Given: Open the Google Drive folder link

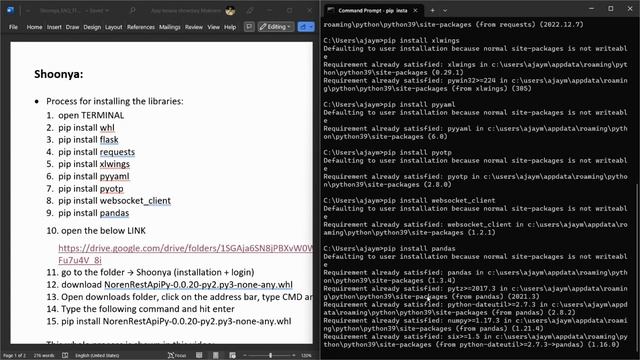Looking at the screenshot, I should (x=185, y=248).
